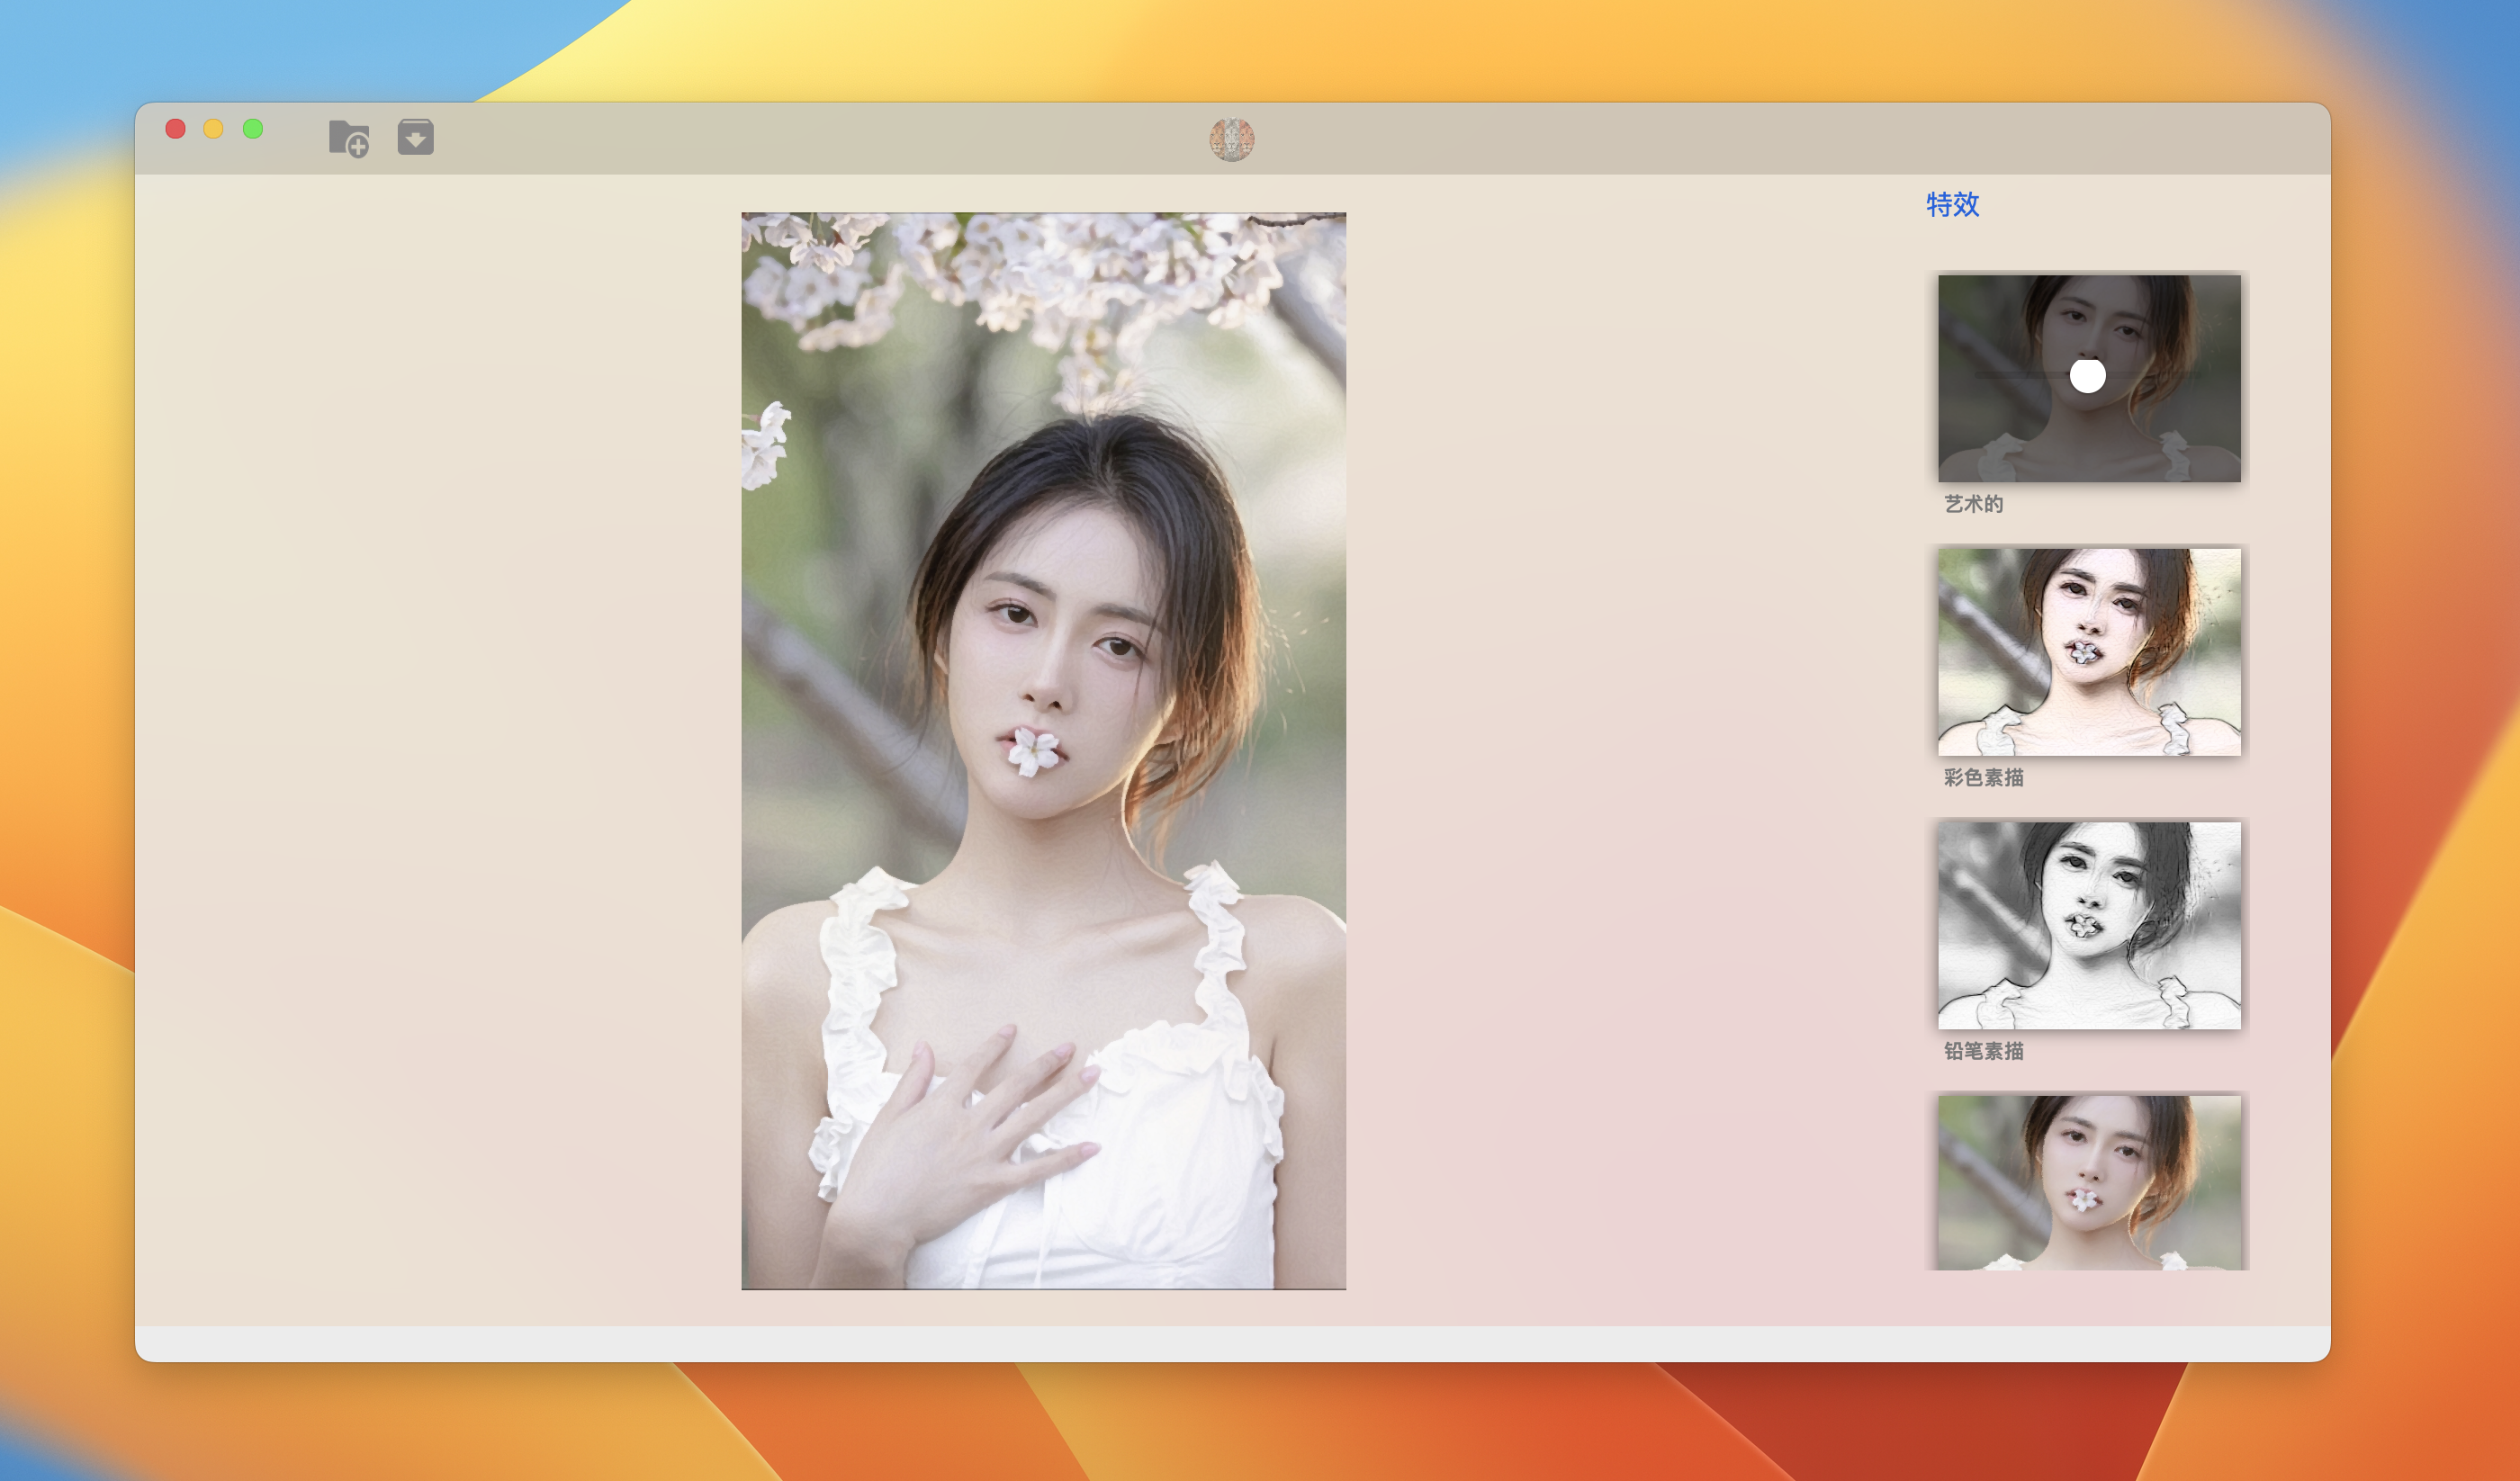Screen dimensions: 2520x1481
Task: Close the window with red button
Action: pyautogui.click(x=175, y=129)
